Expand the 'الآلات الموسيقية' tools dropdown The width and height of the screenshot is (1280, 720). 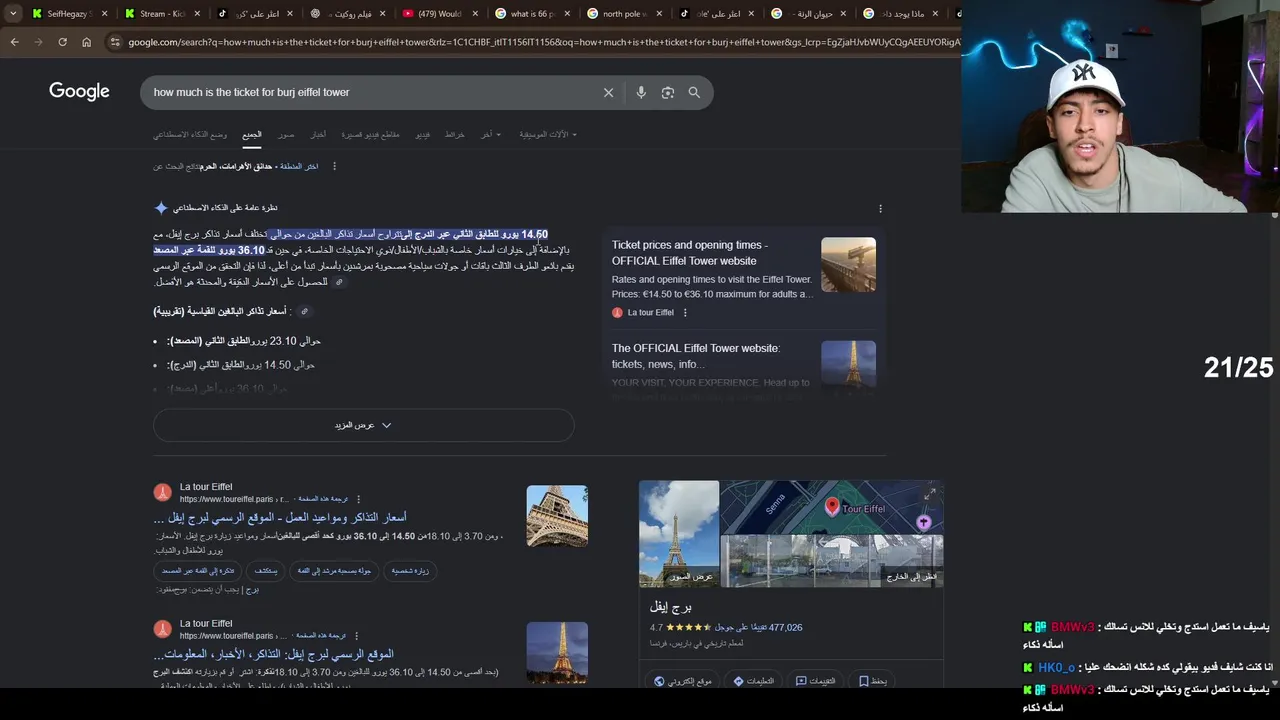548,134
